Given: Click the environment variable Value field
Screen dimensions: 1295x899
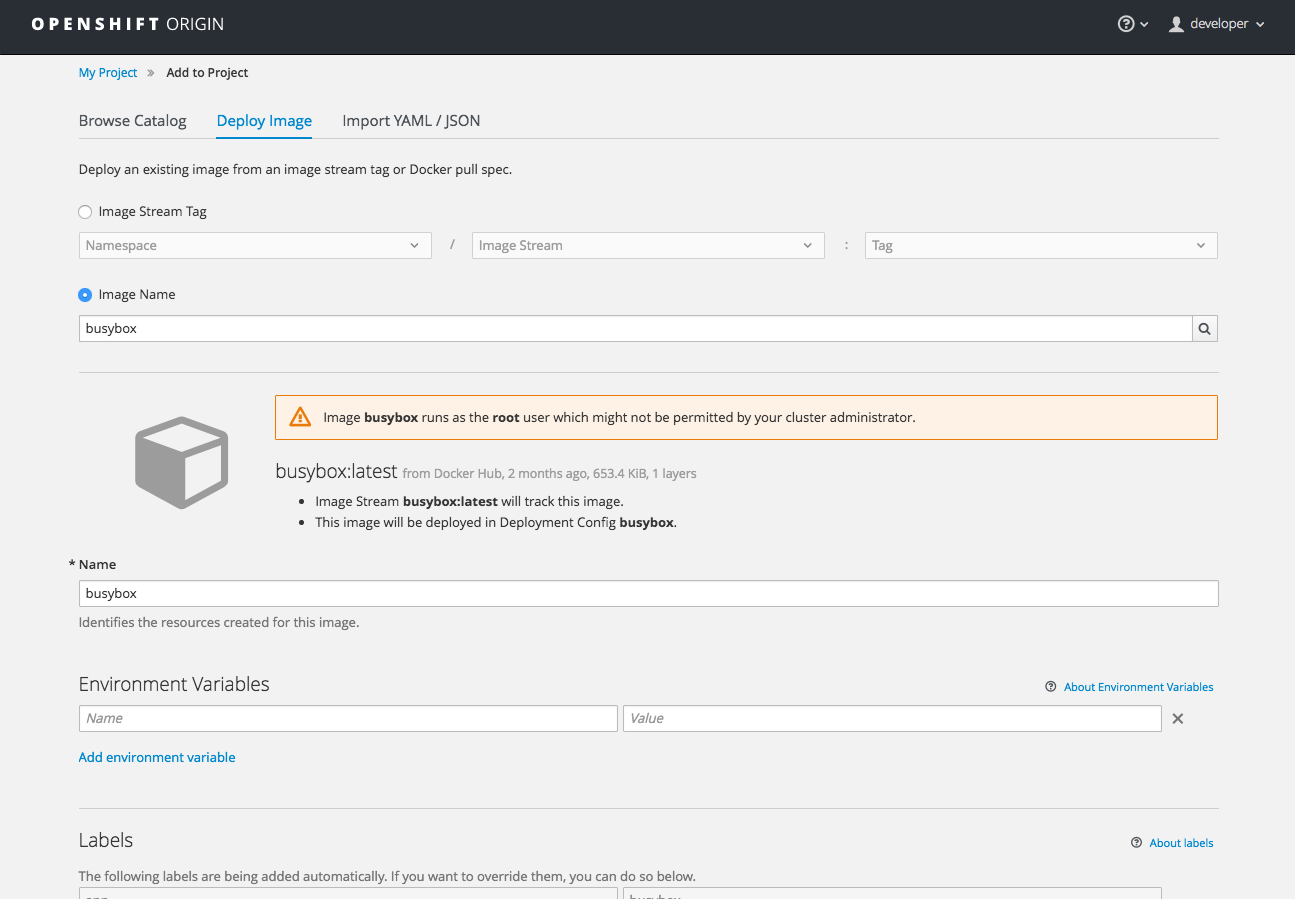Looking at the screenshot, I should (x=891, y=719).
